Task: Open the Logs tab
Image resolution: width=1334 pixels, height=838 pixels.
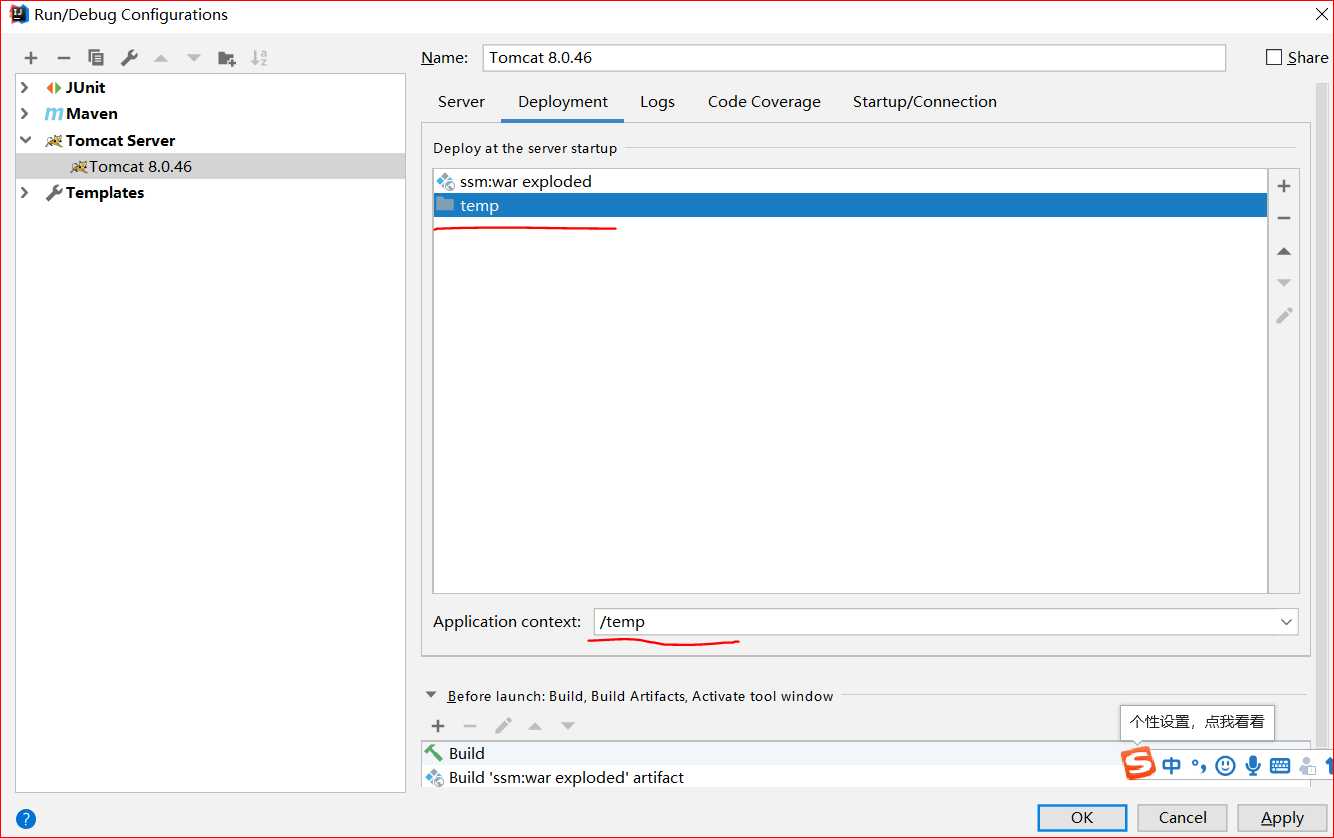Action: pos(657,102)
